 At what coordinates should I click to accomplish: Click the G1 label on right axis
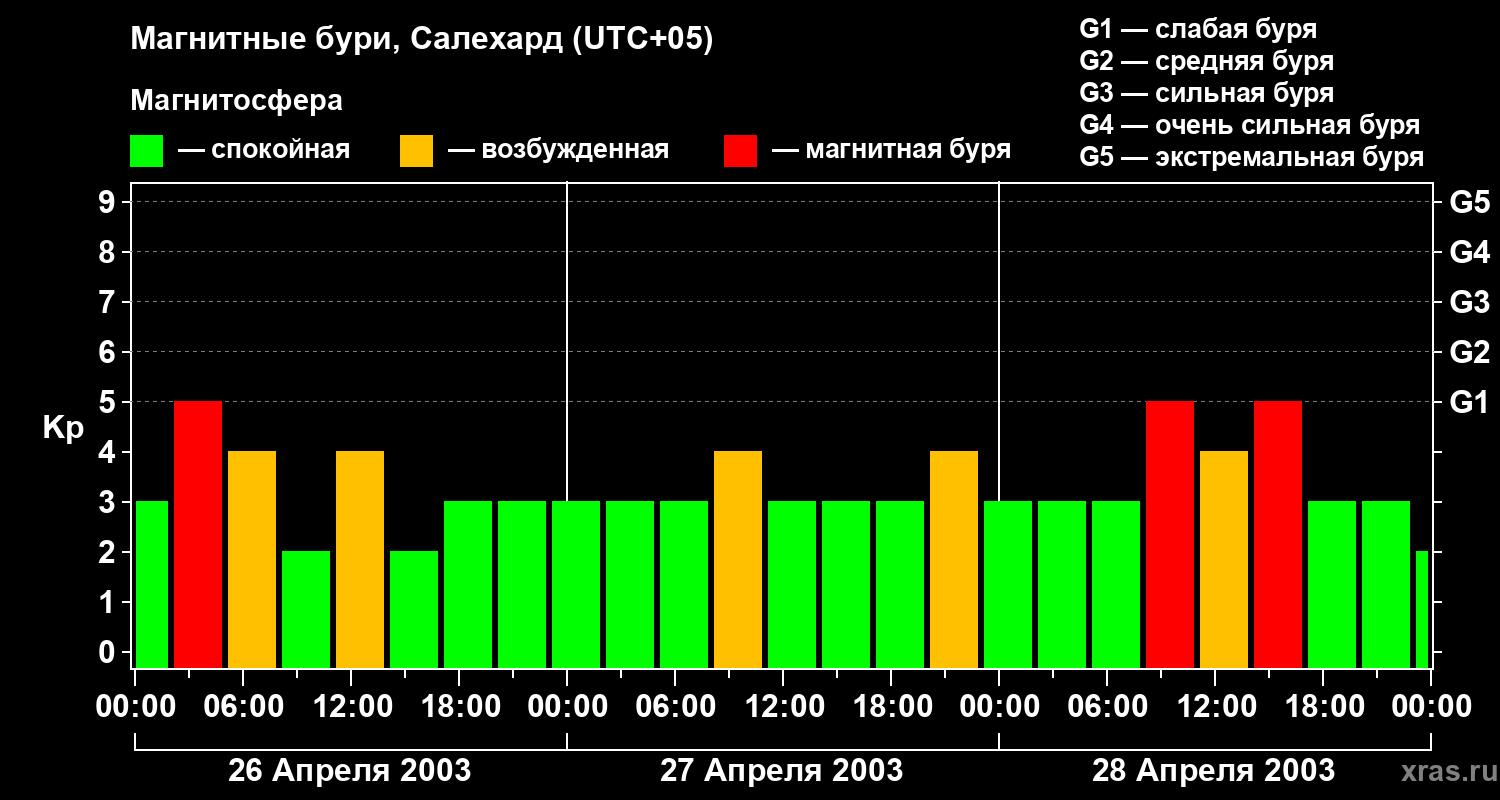1469,402
